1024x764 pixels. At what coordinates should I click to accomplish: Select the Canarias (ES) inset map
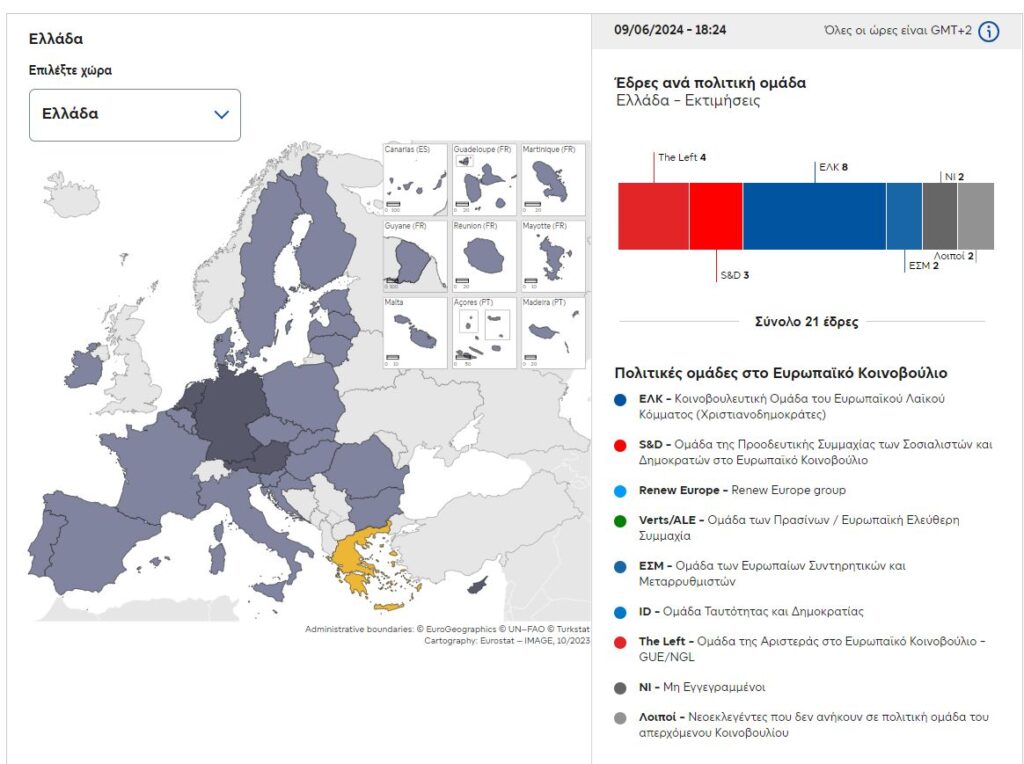[x=415, y=180]
